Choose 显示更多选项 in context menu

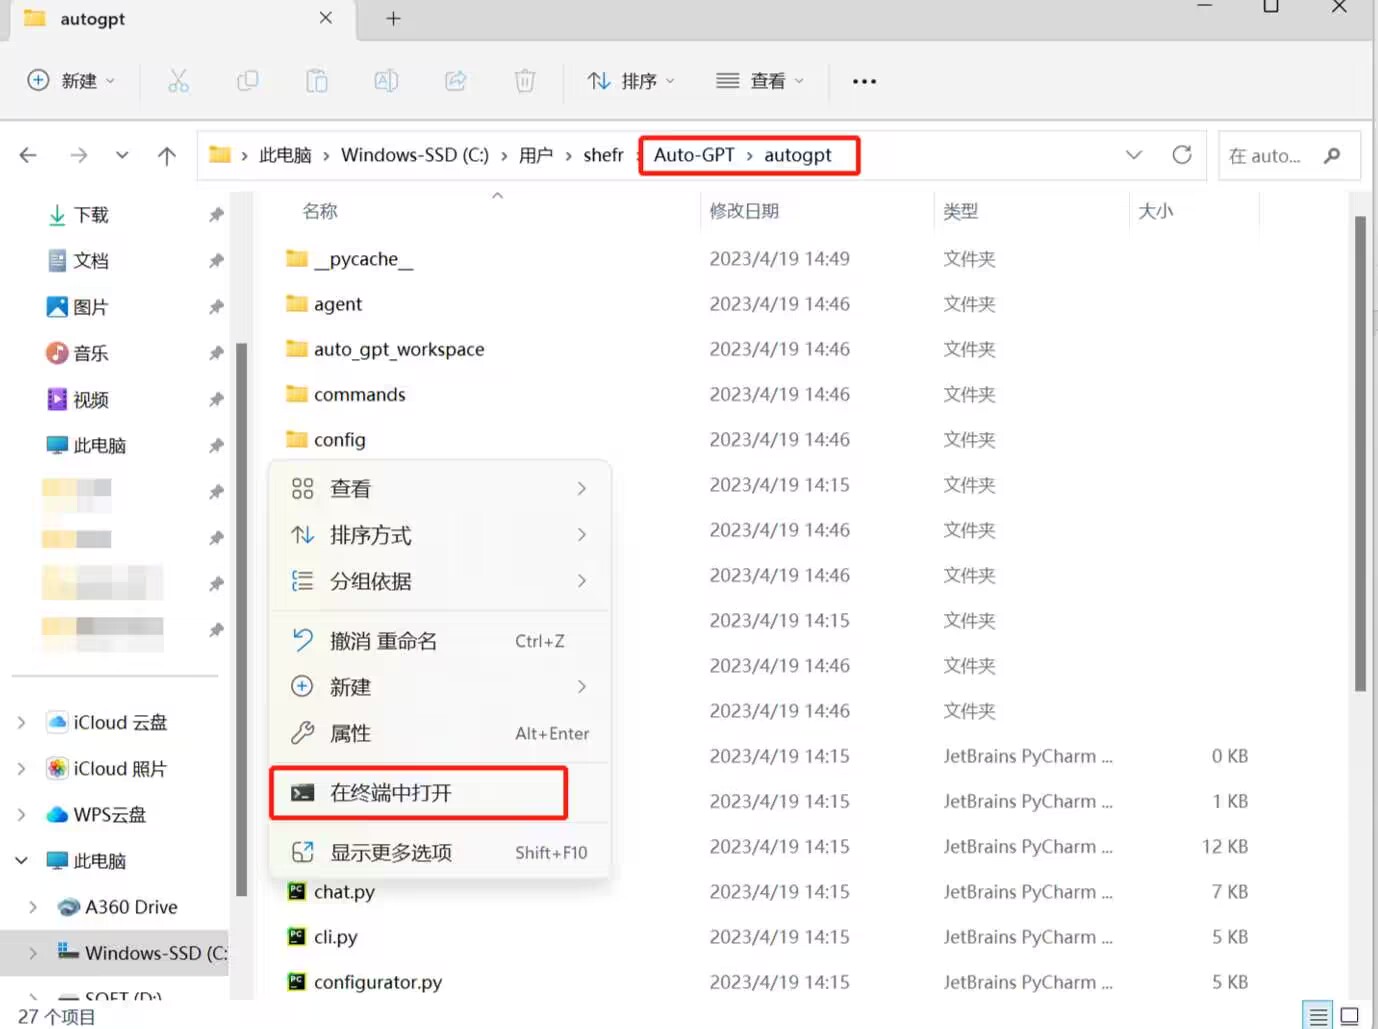[440, 852]
